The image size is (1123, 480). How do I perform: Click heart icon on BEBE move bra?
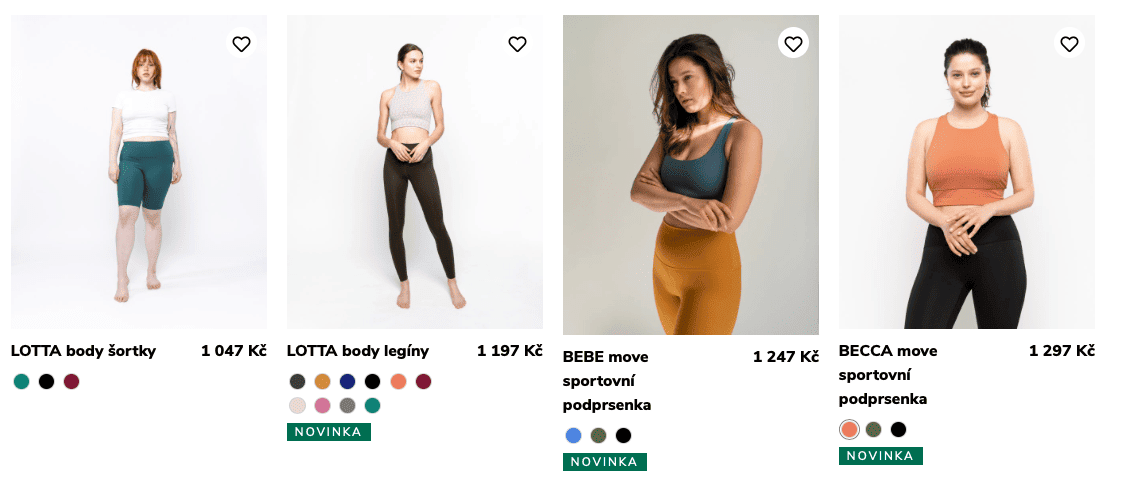(x=793, y=44)
